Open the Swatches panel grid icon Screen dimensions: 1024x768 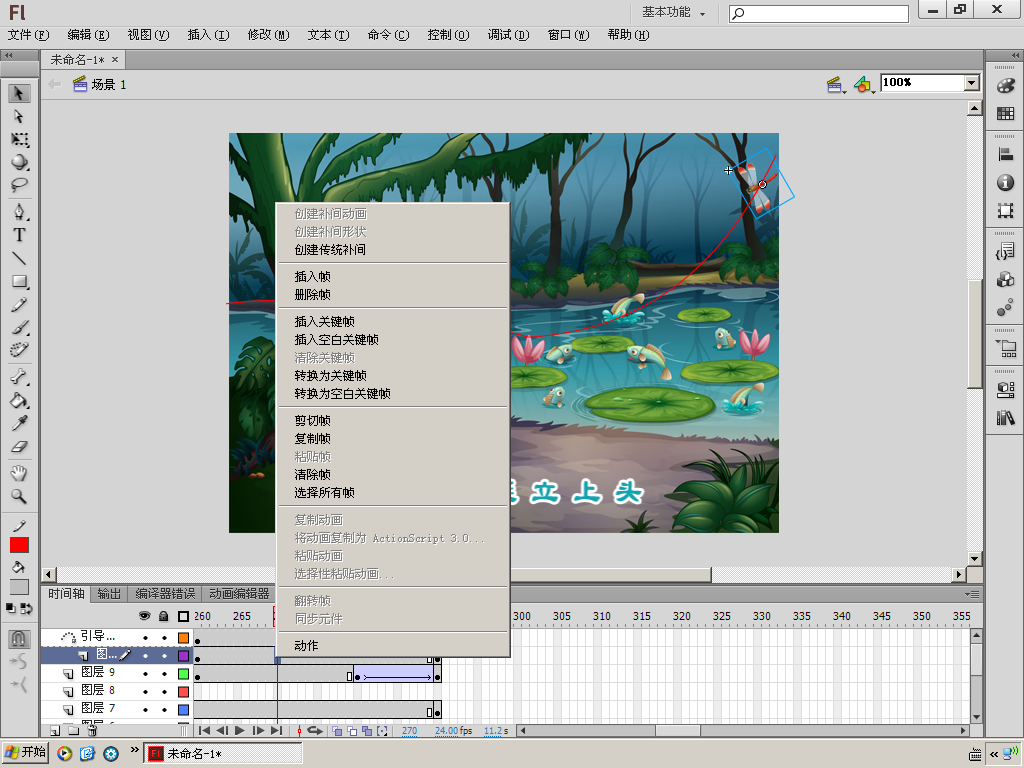coord(1006,114)
